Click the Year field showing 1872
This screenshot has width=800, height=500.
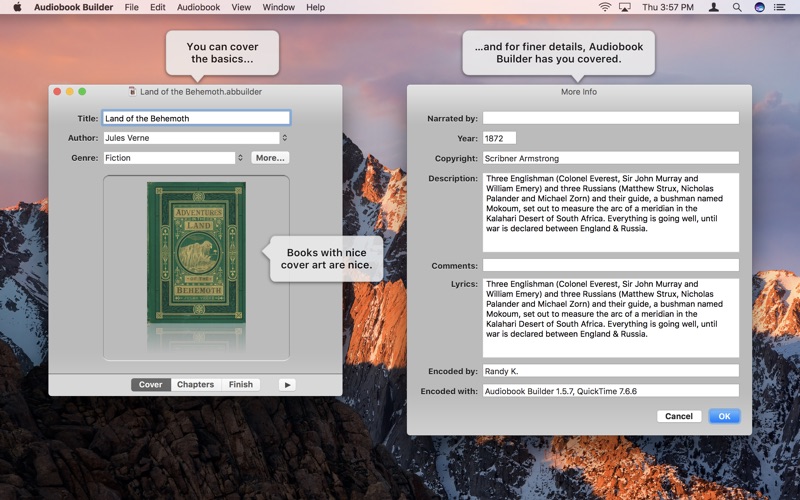[499, 138]
